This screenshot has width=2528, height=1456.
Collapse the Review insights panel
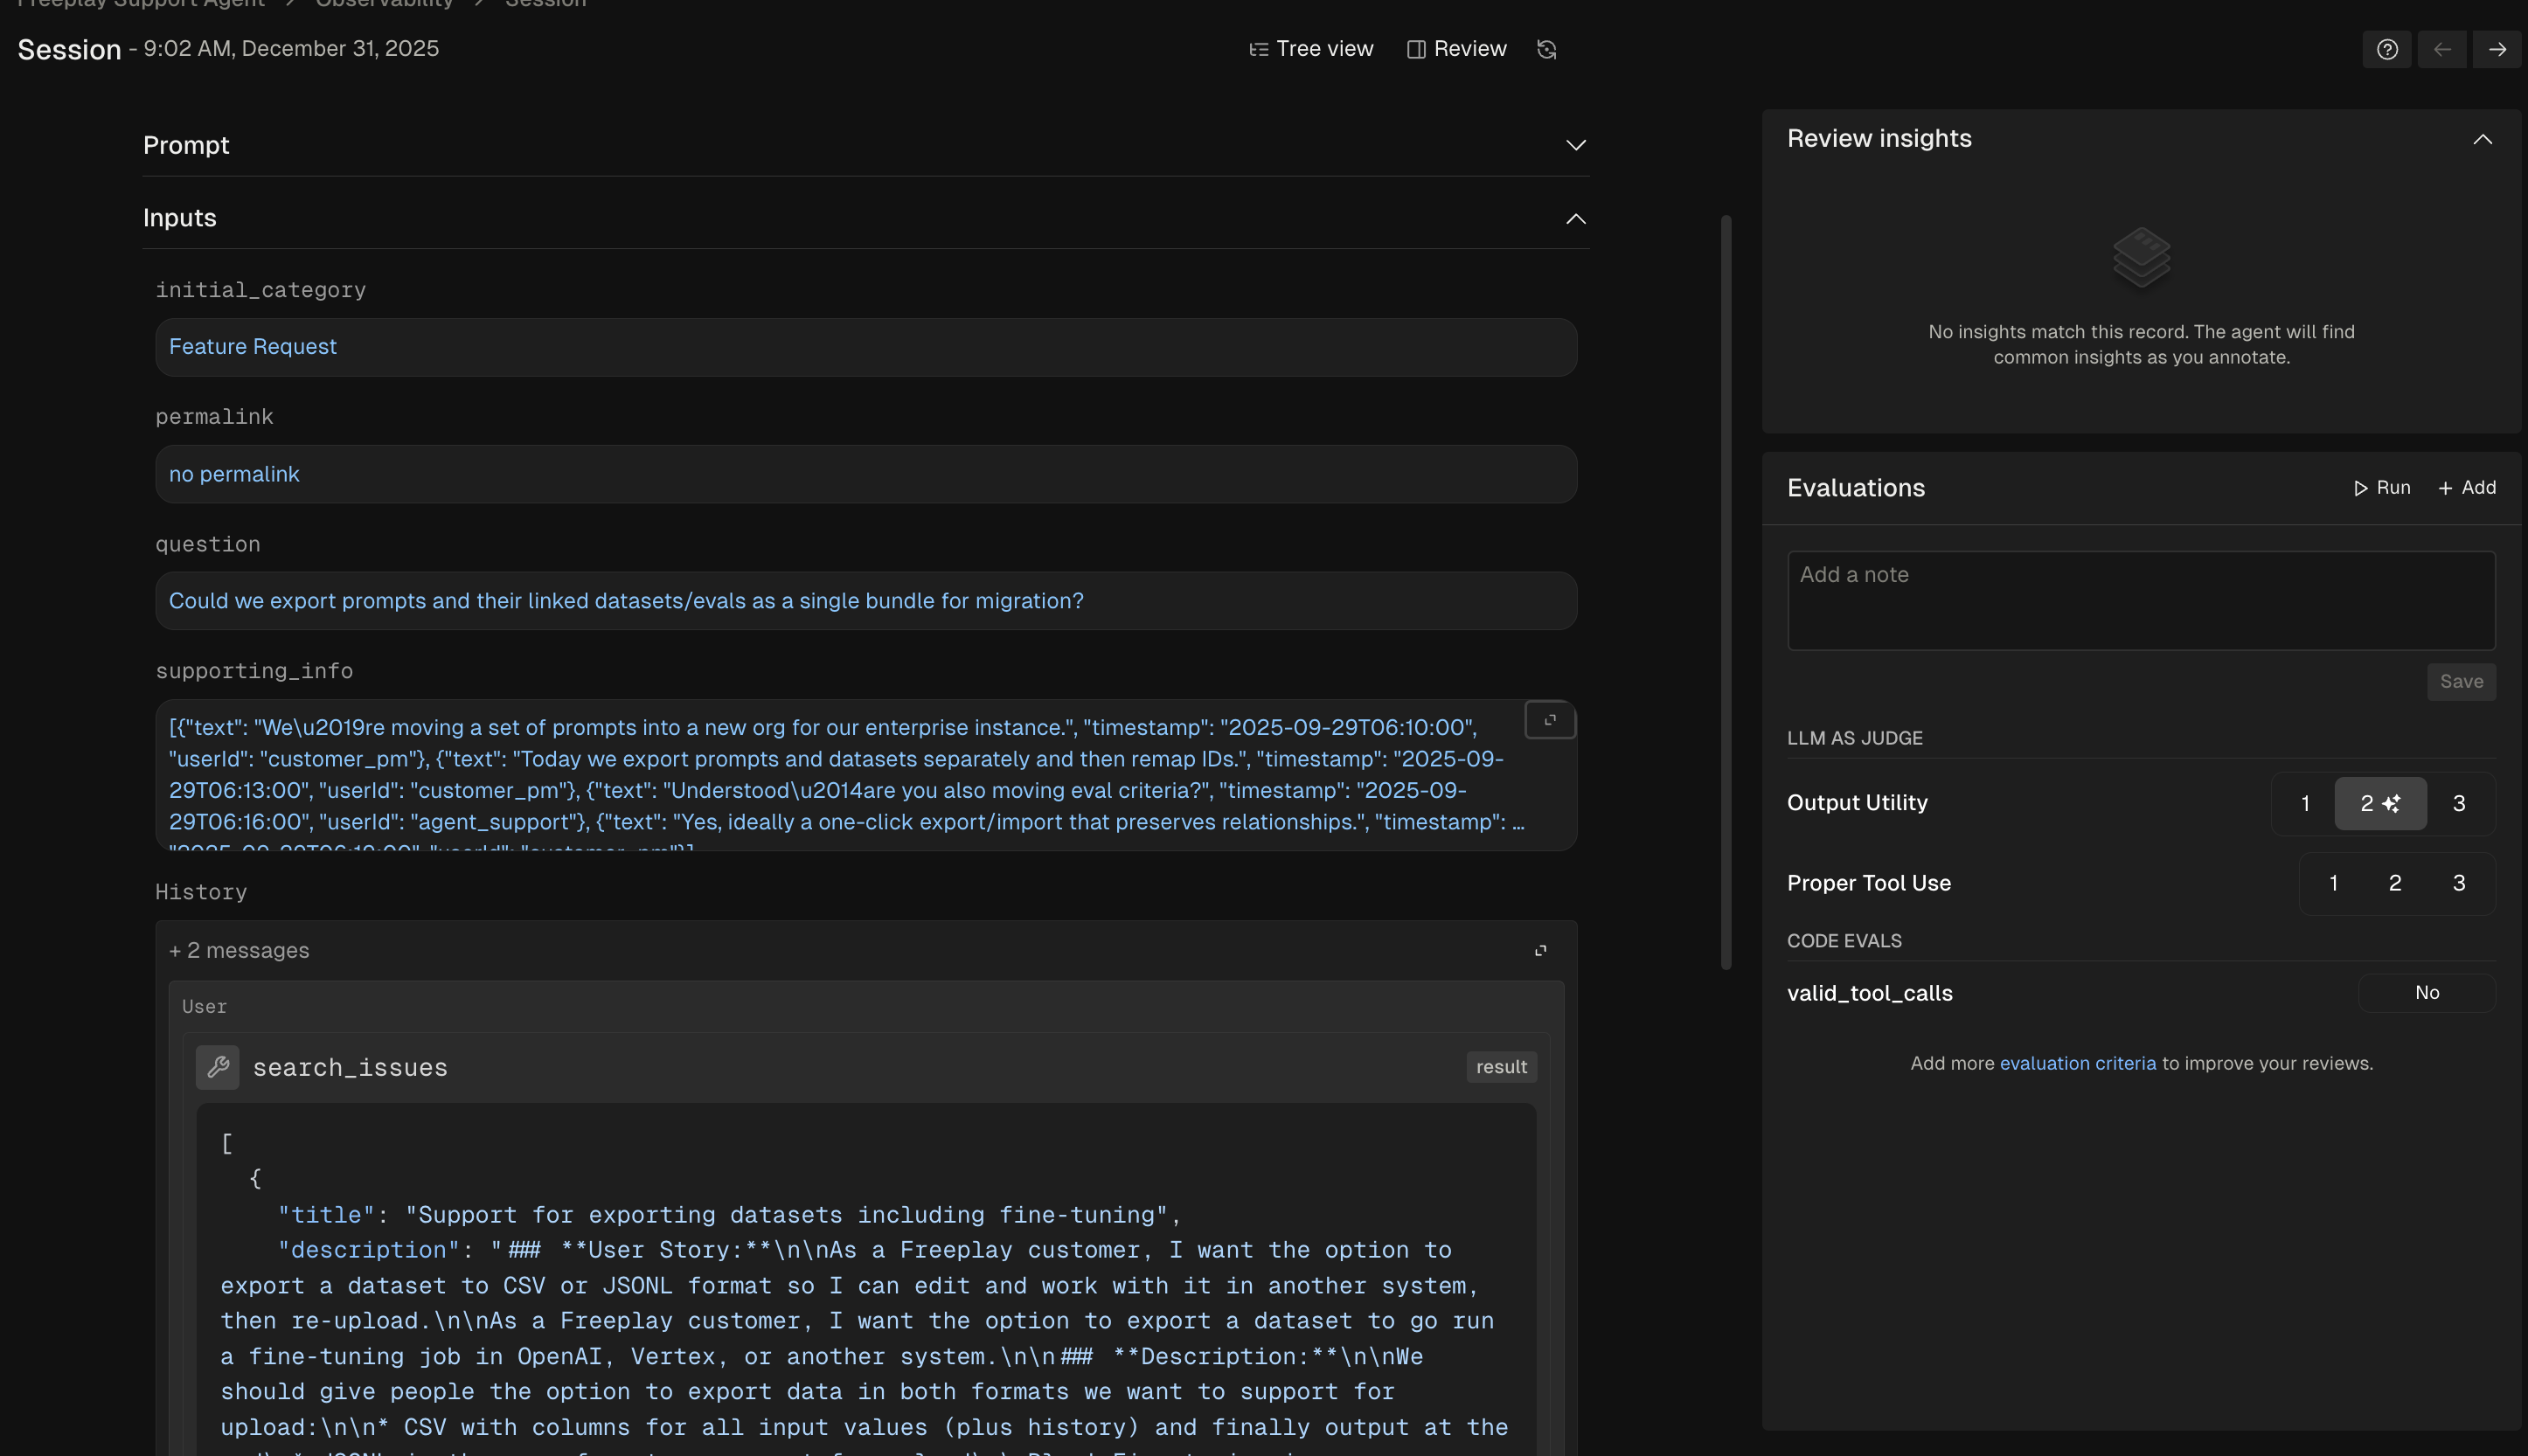click(2482, 139)
